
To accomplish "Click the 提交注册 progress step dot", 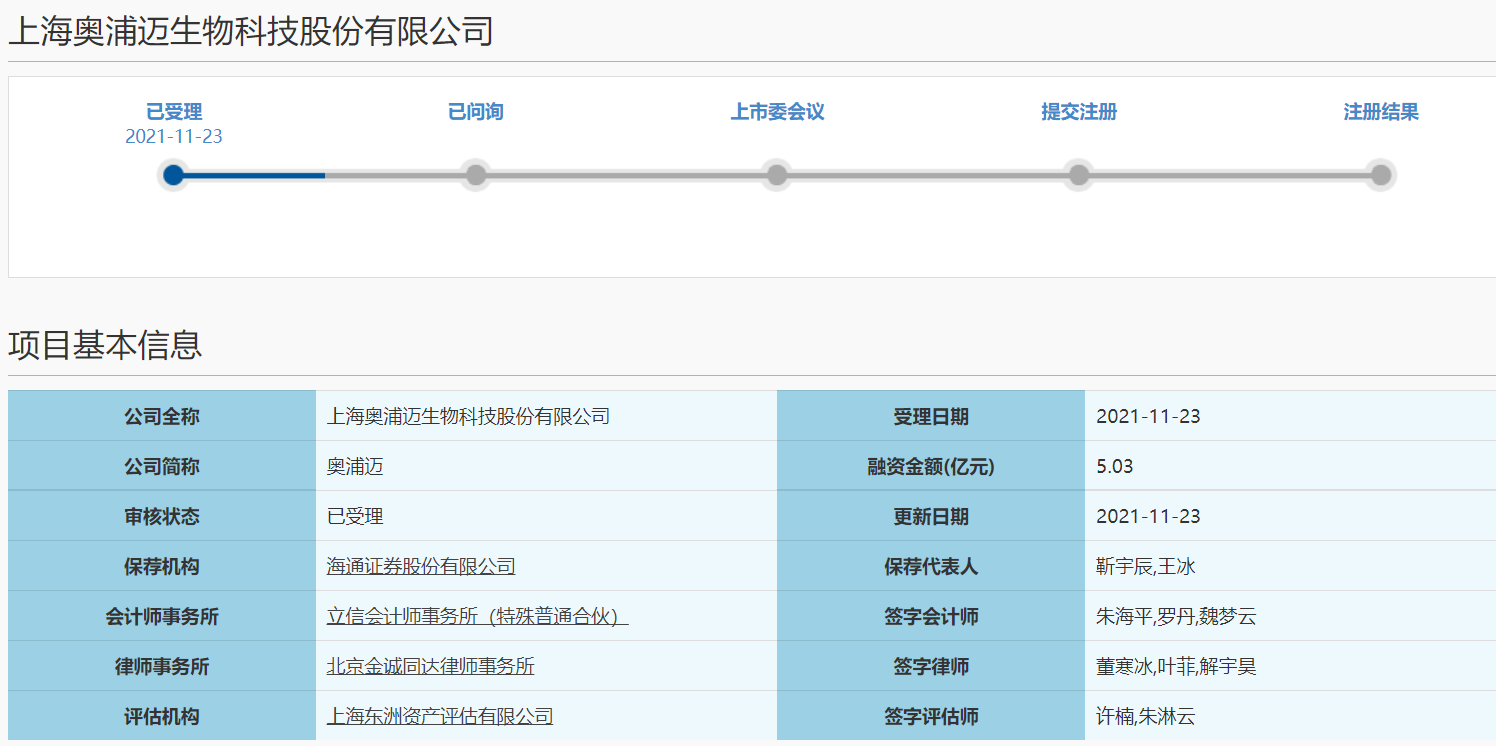I will coord(1079,175).
